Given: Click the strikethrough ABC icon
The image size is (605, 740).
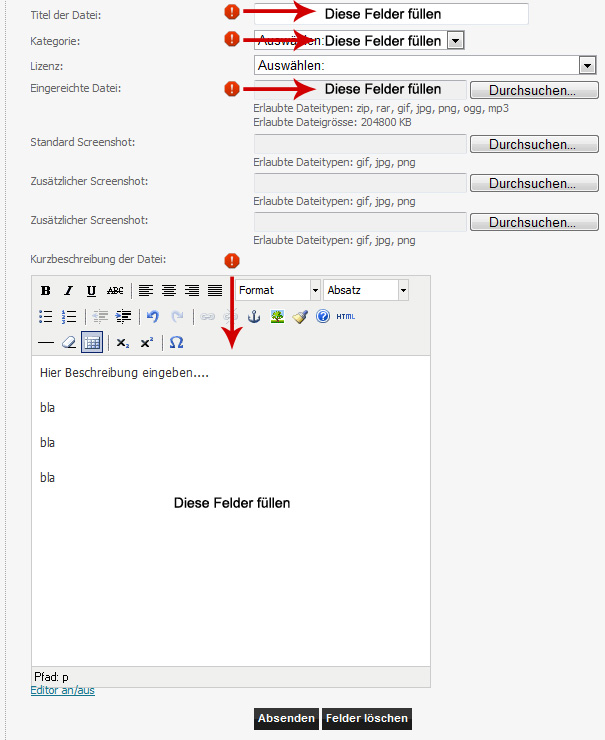Looking at the screenshot, I should click(115, 291).
